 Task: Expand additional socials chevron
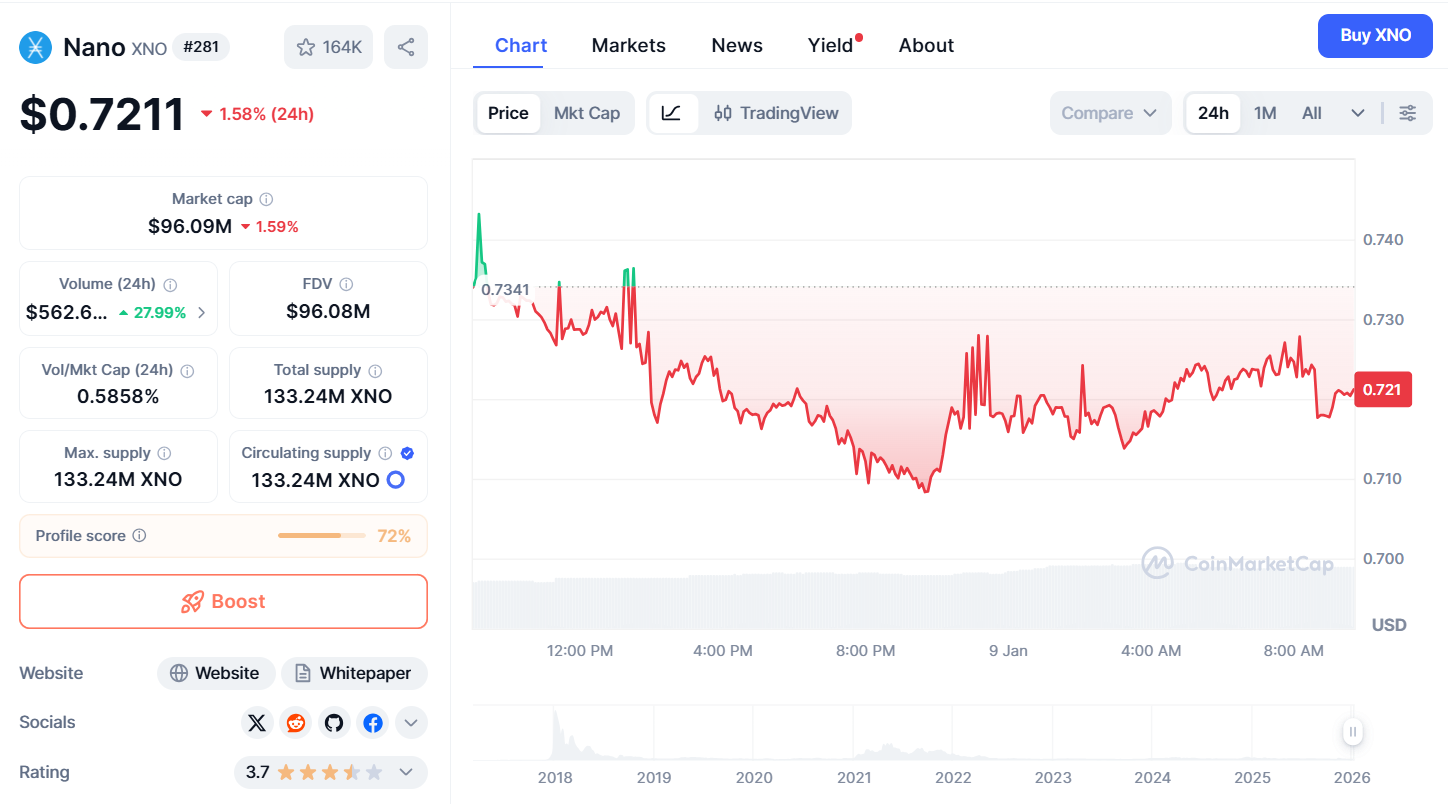411,722
